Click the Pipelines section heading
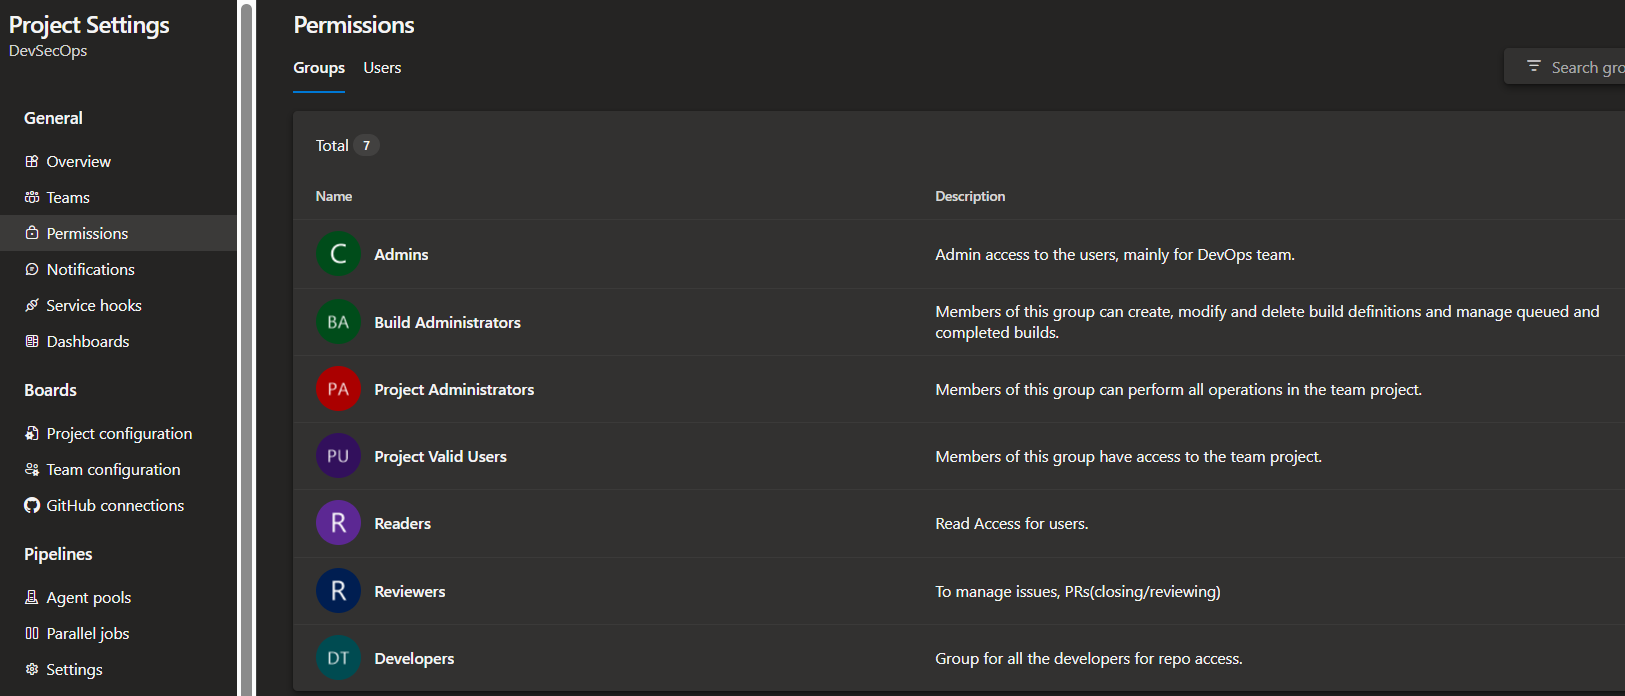 click(x=58, y=554)
